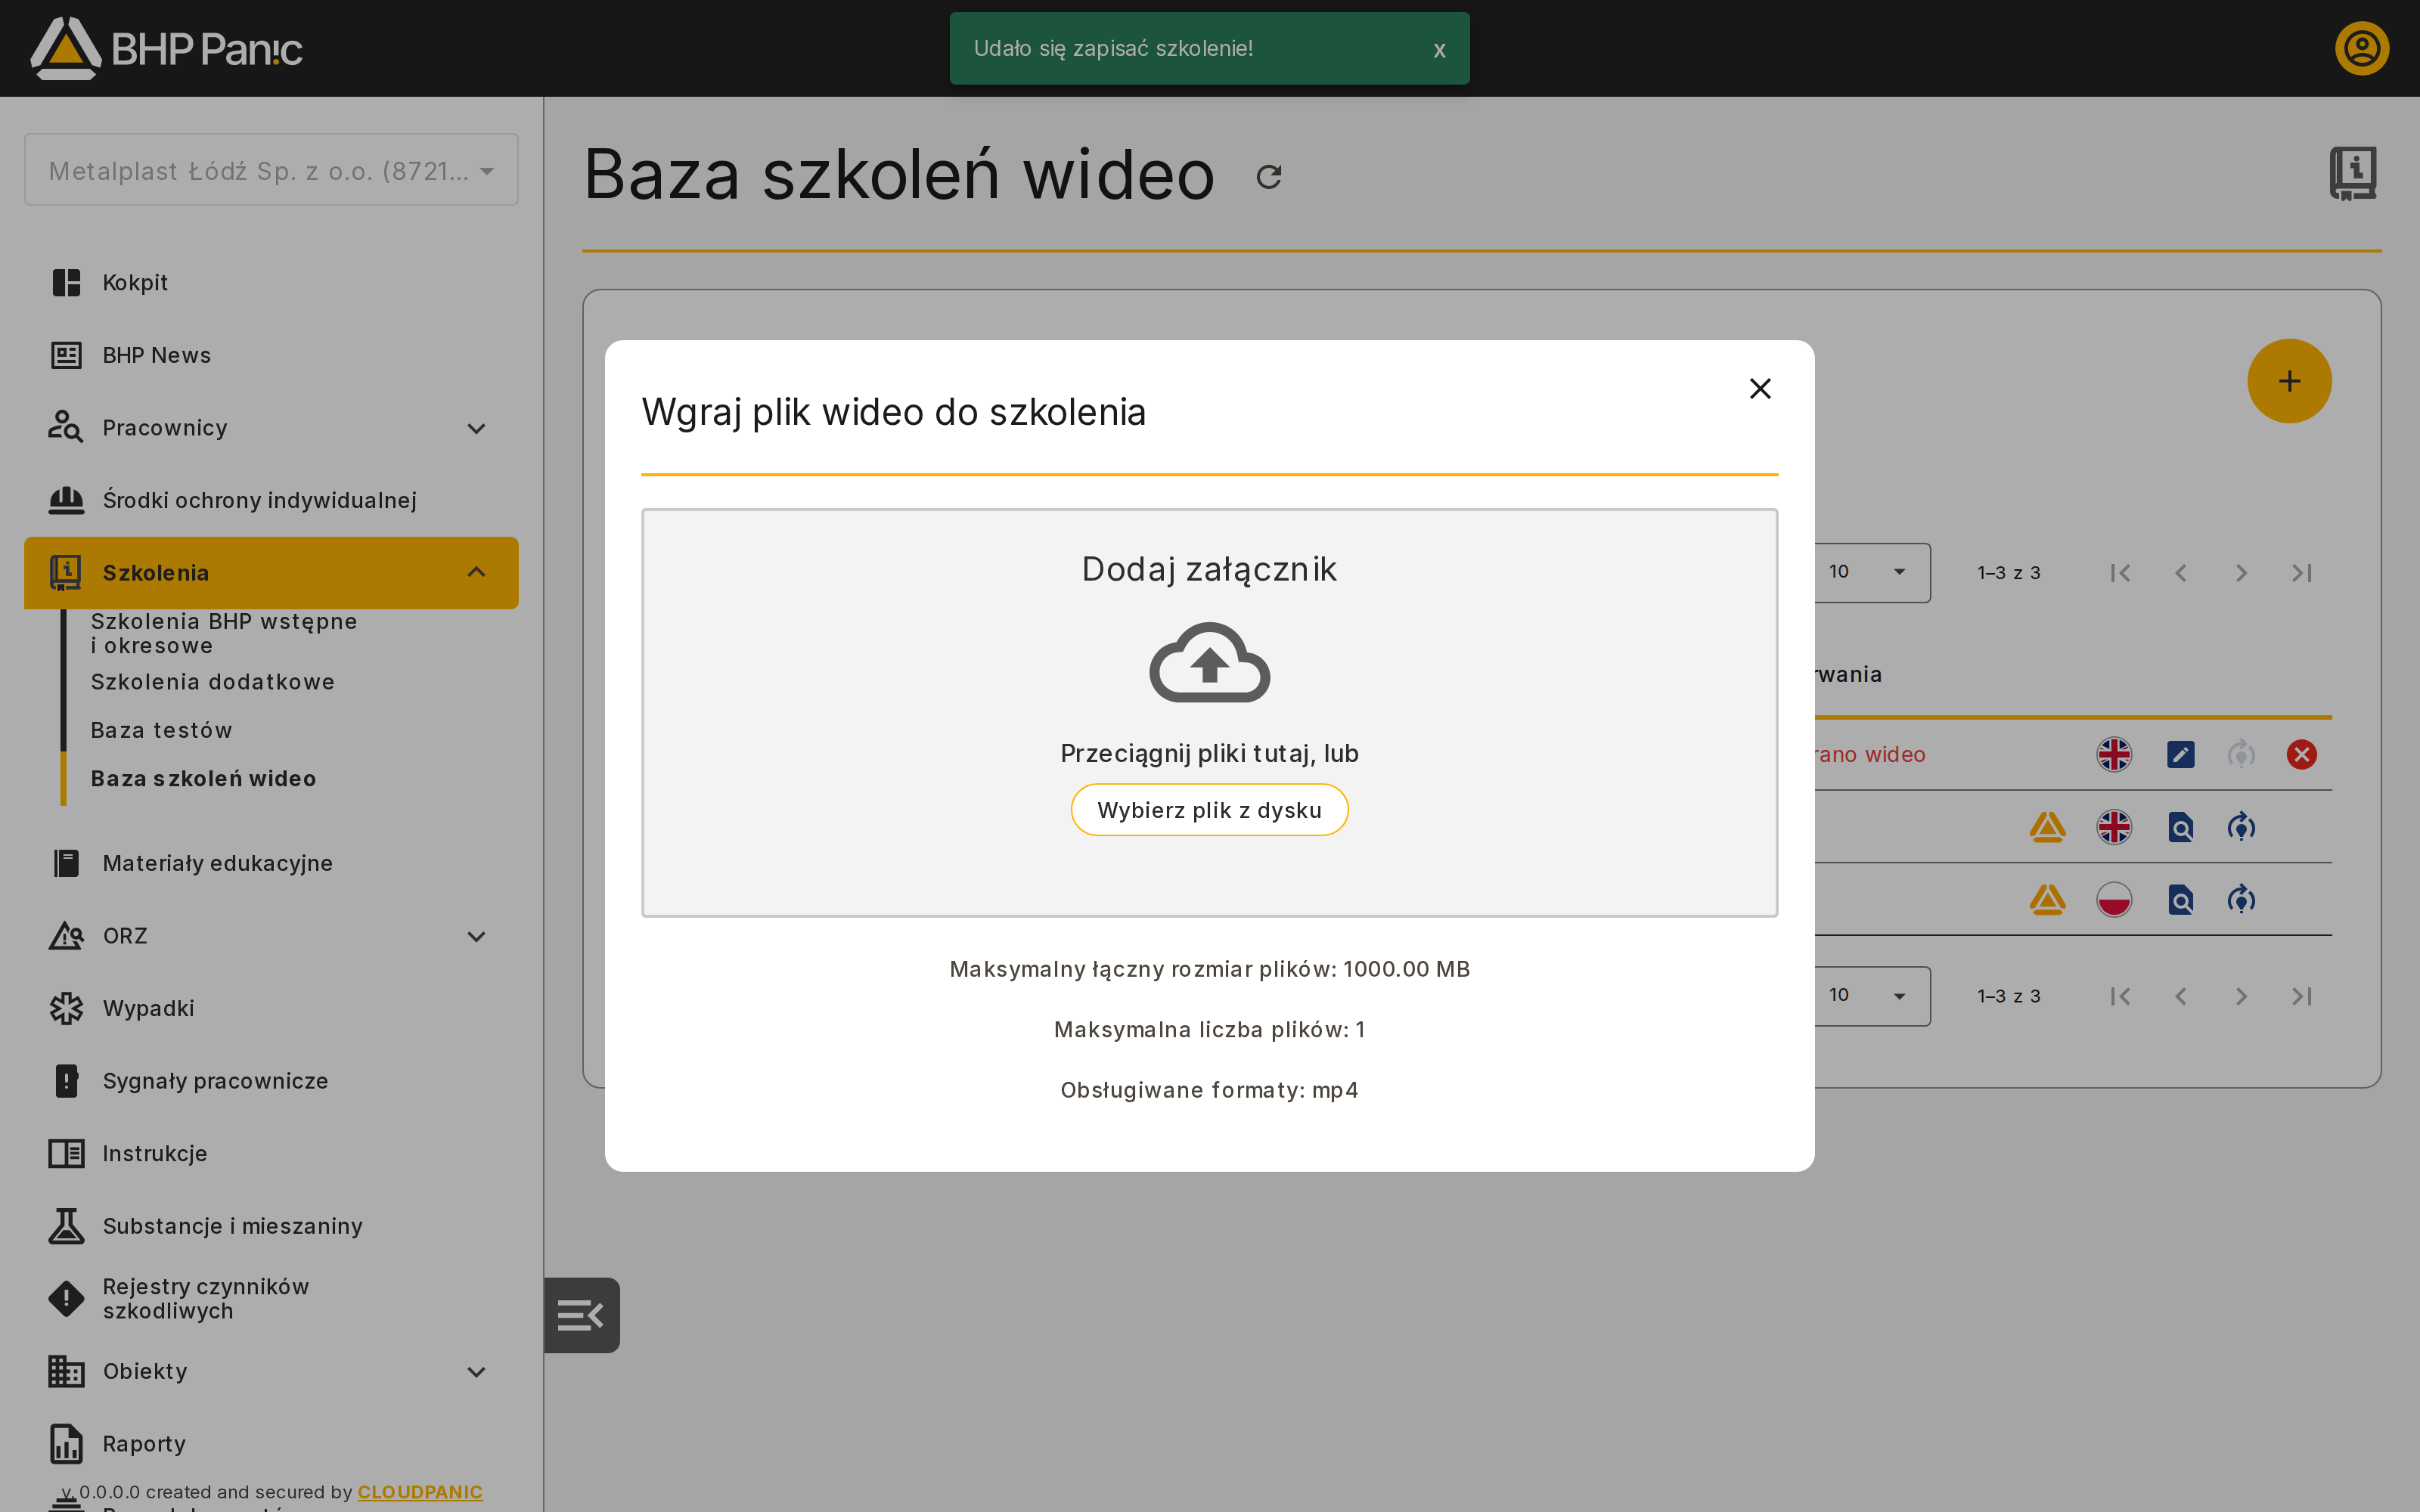Open Substancje i mieszaniny
The height and width of the screenshot is (1512, 2420).
(271, 1226)
